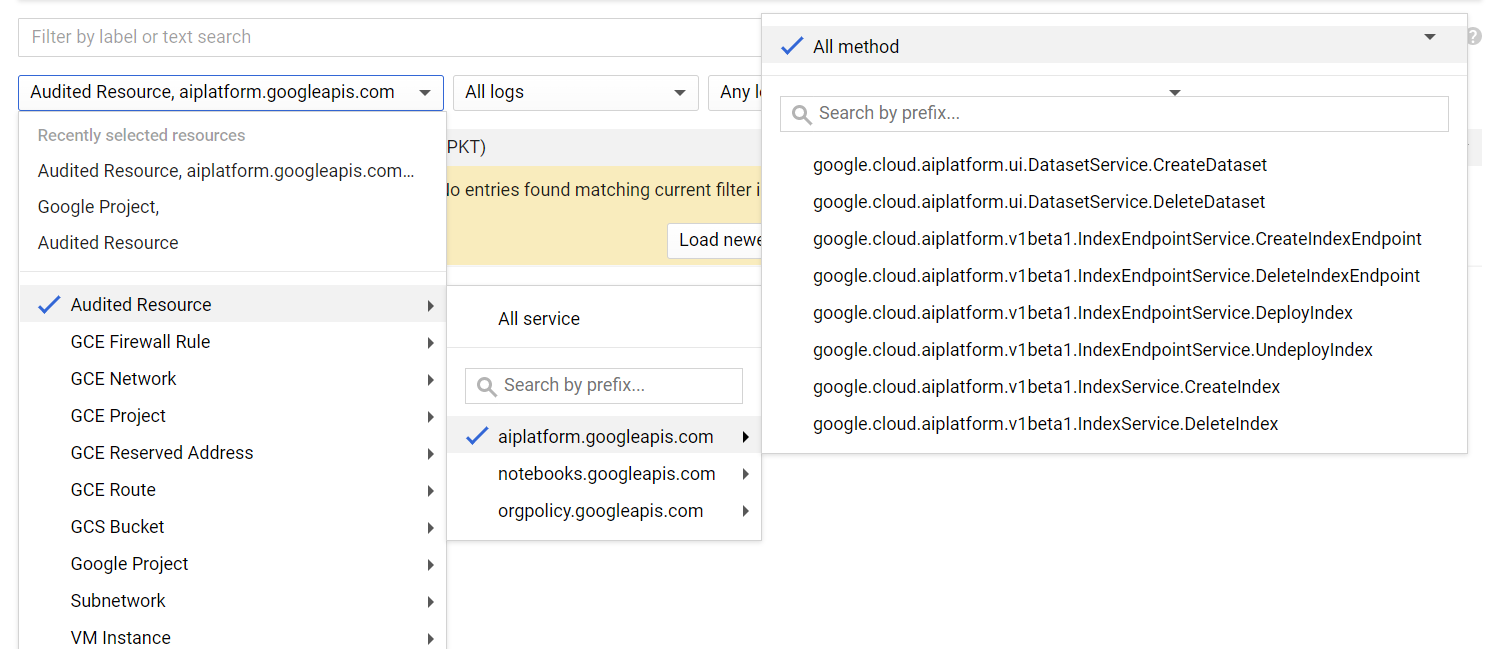Select All service option
Screen dimensions: 1495x649
538,319
